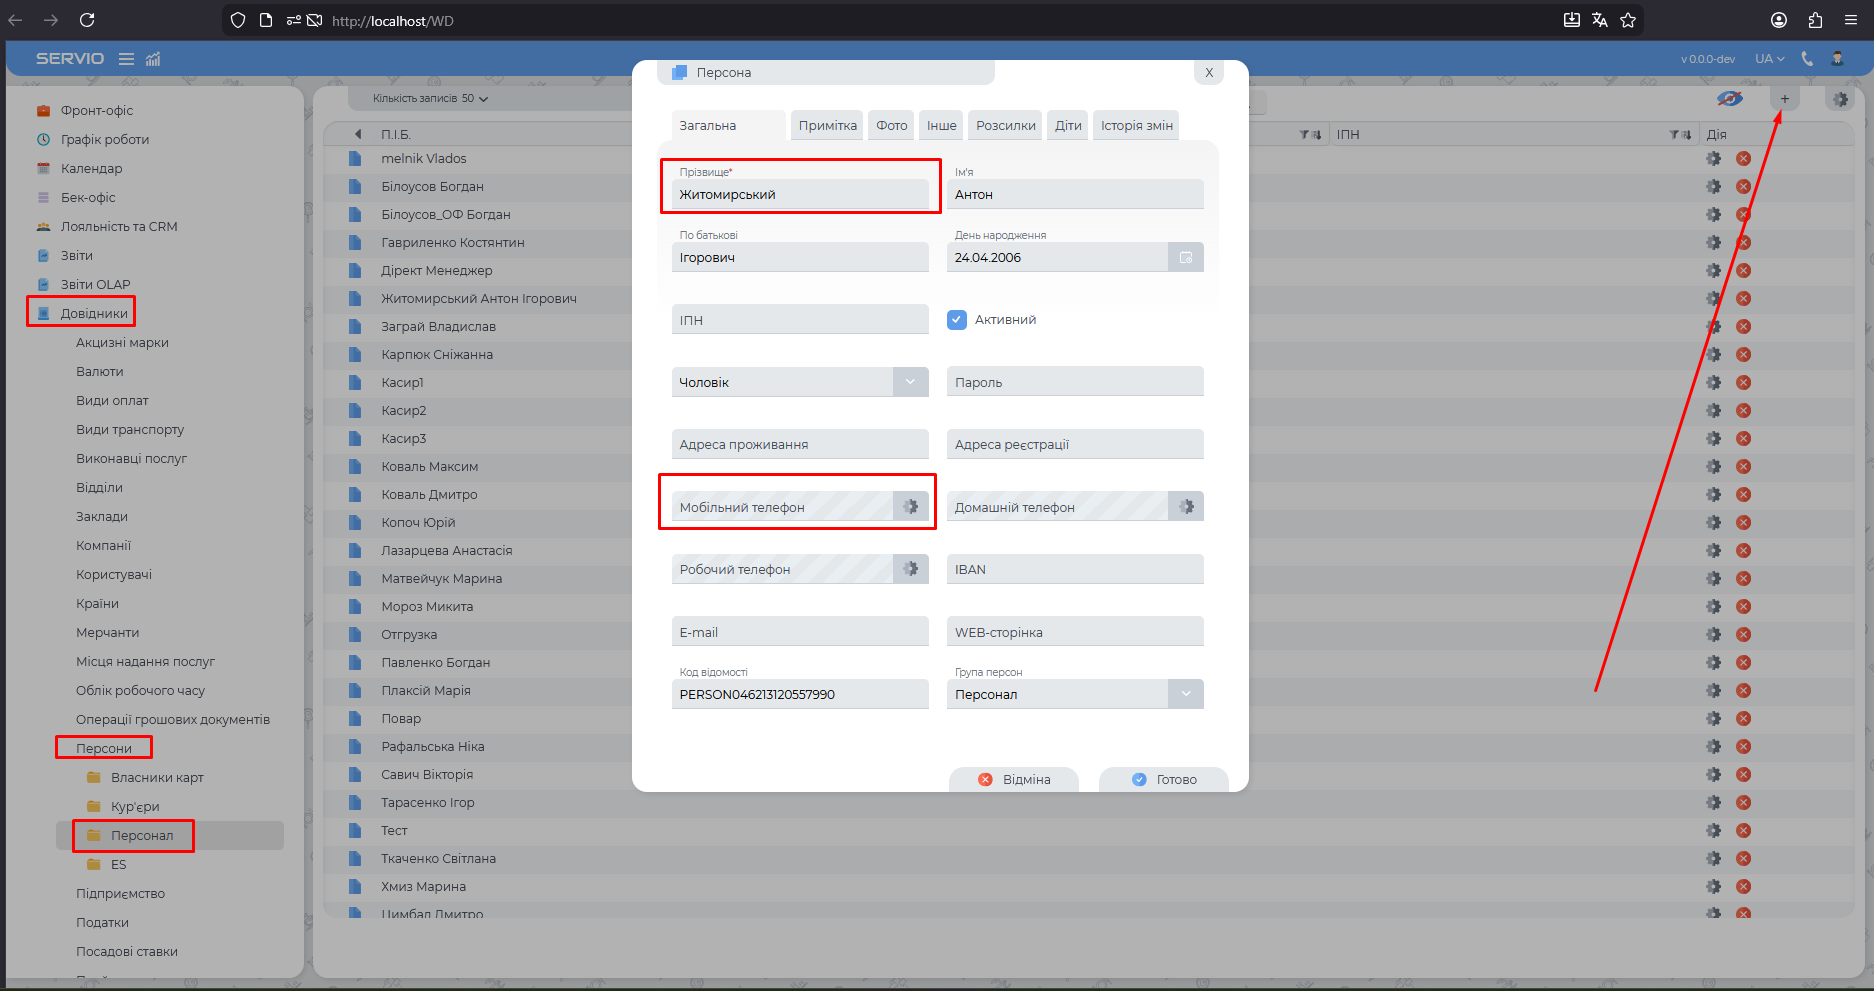Click gear icon beside Робочий телефон field
The height and width of the screenshot is (991, 1874).
pos(910,569)
